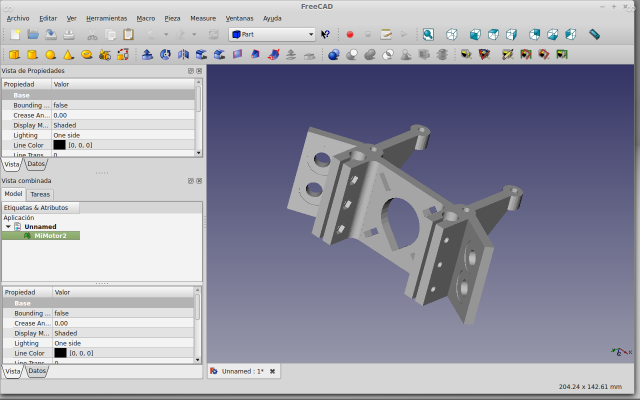Select the Revolve tool
This screenshot has width=640, height=400.
pyautogui.click(x=165, y=55)
